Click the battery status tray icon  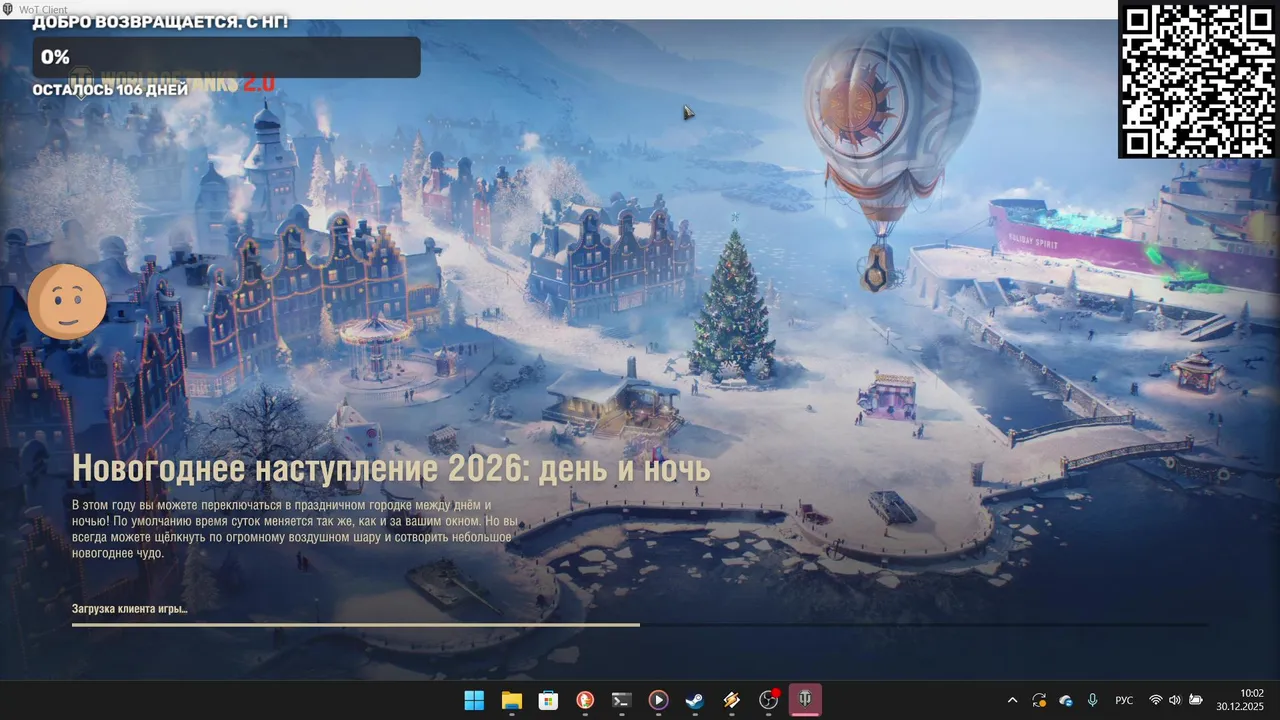click(1195, 700)
